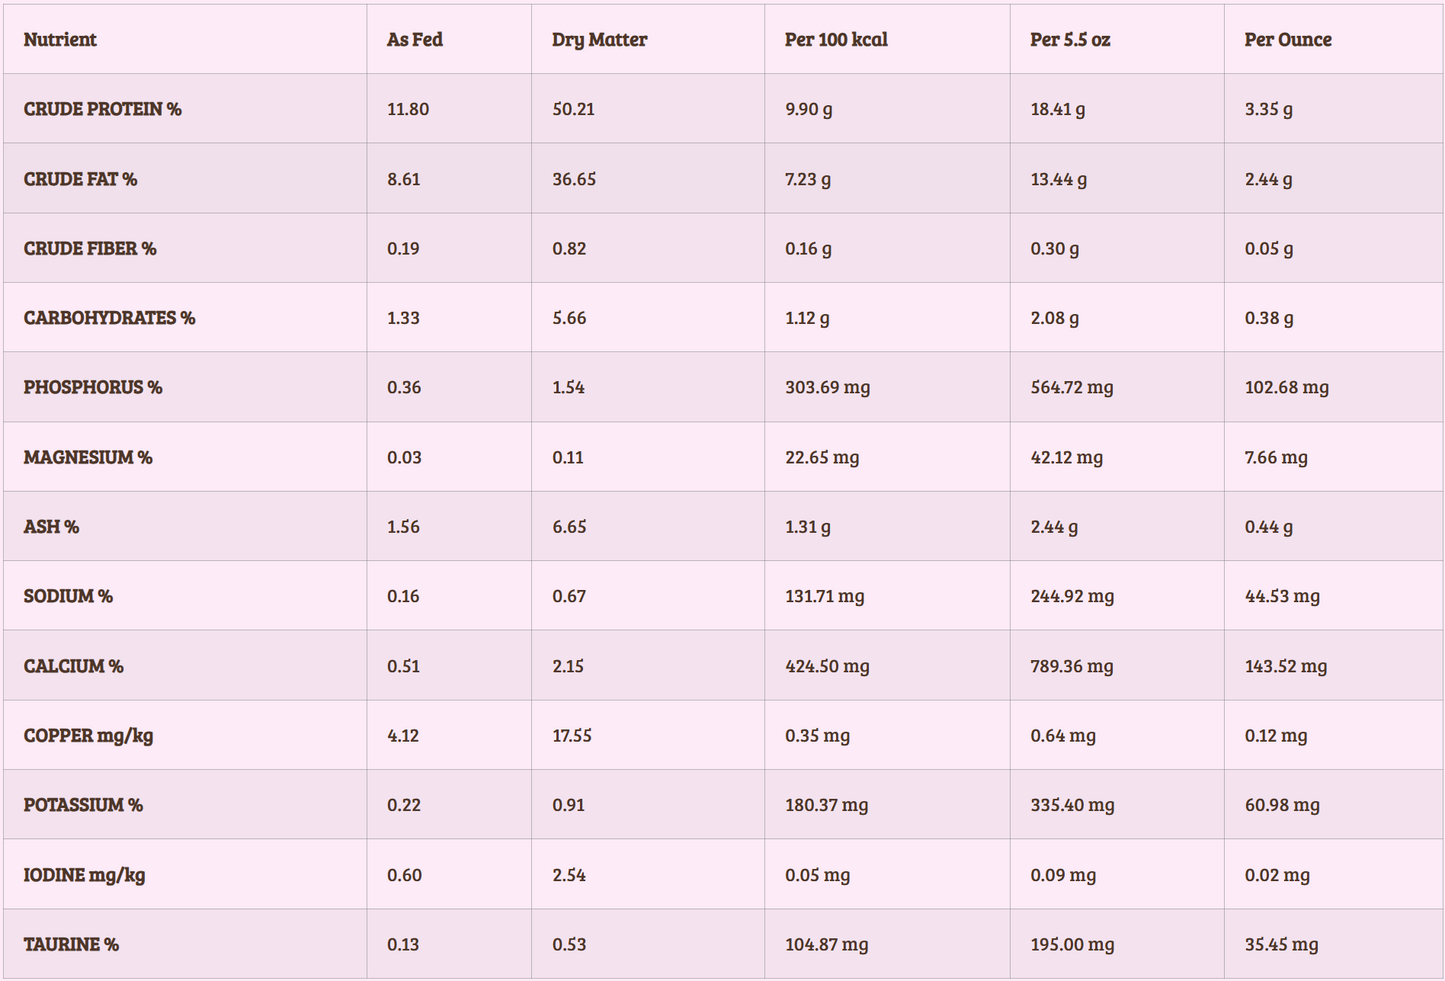Viewport: 1445px width, 981px height.
Task: Click the CARBOHYDRATES % row label
Action: pos(109,318)
